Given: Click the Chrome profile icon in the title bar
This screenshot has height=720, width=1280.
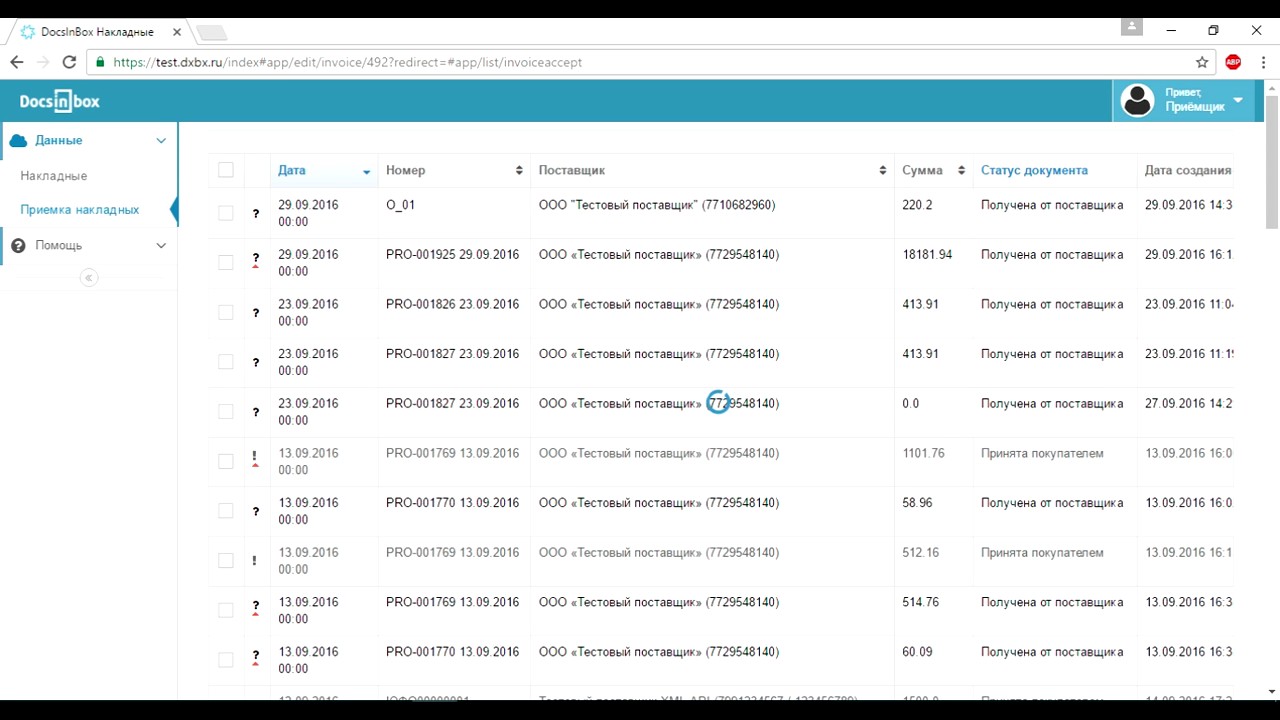Looking at the screenshot, I should pyautogui.click(x=1131, y=28).
